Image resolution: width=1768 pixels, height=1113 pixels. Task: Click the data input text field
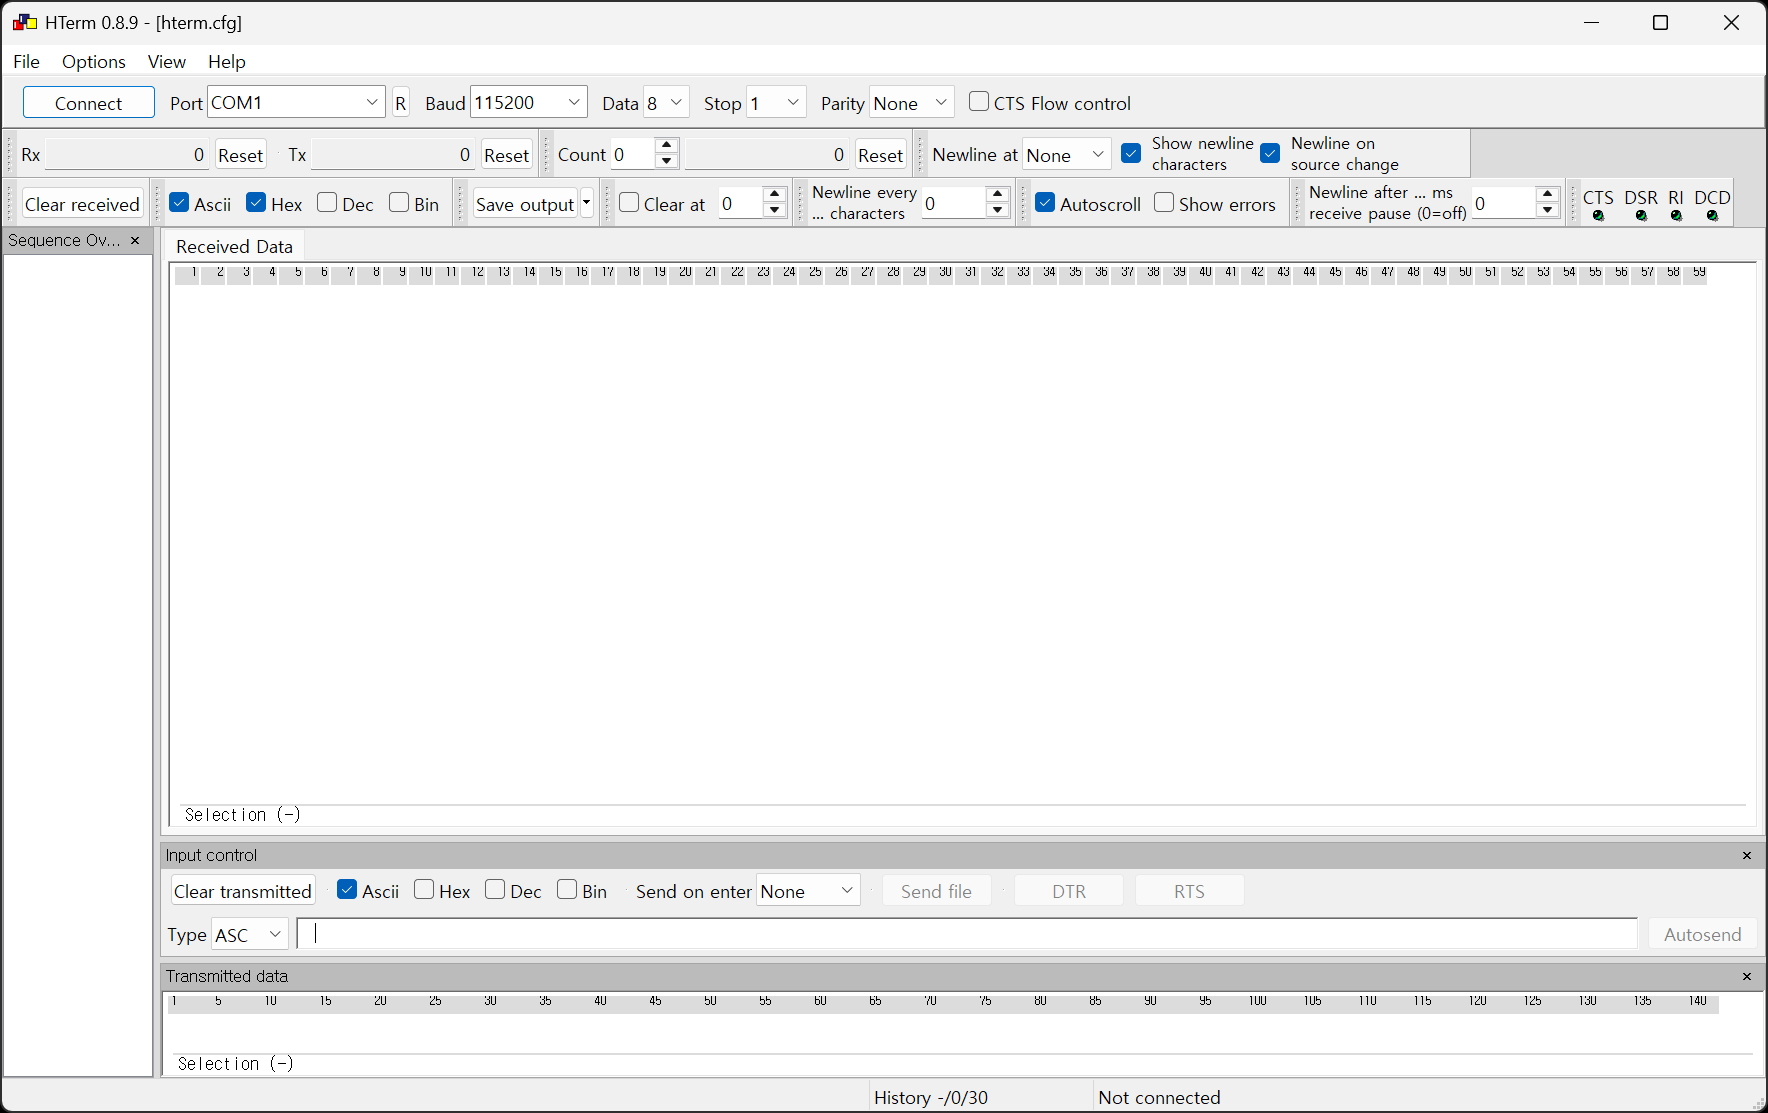pos(967,934)
